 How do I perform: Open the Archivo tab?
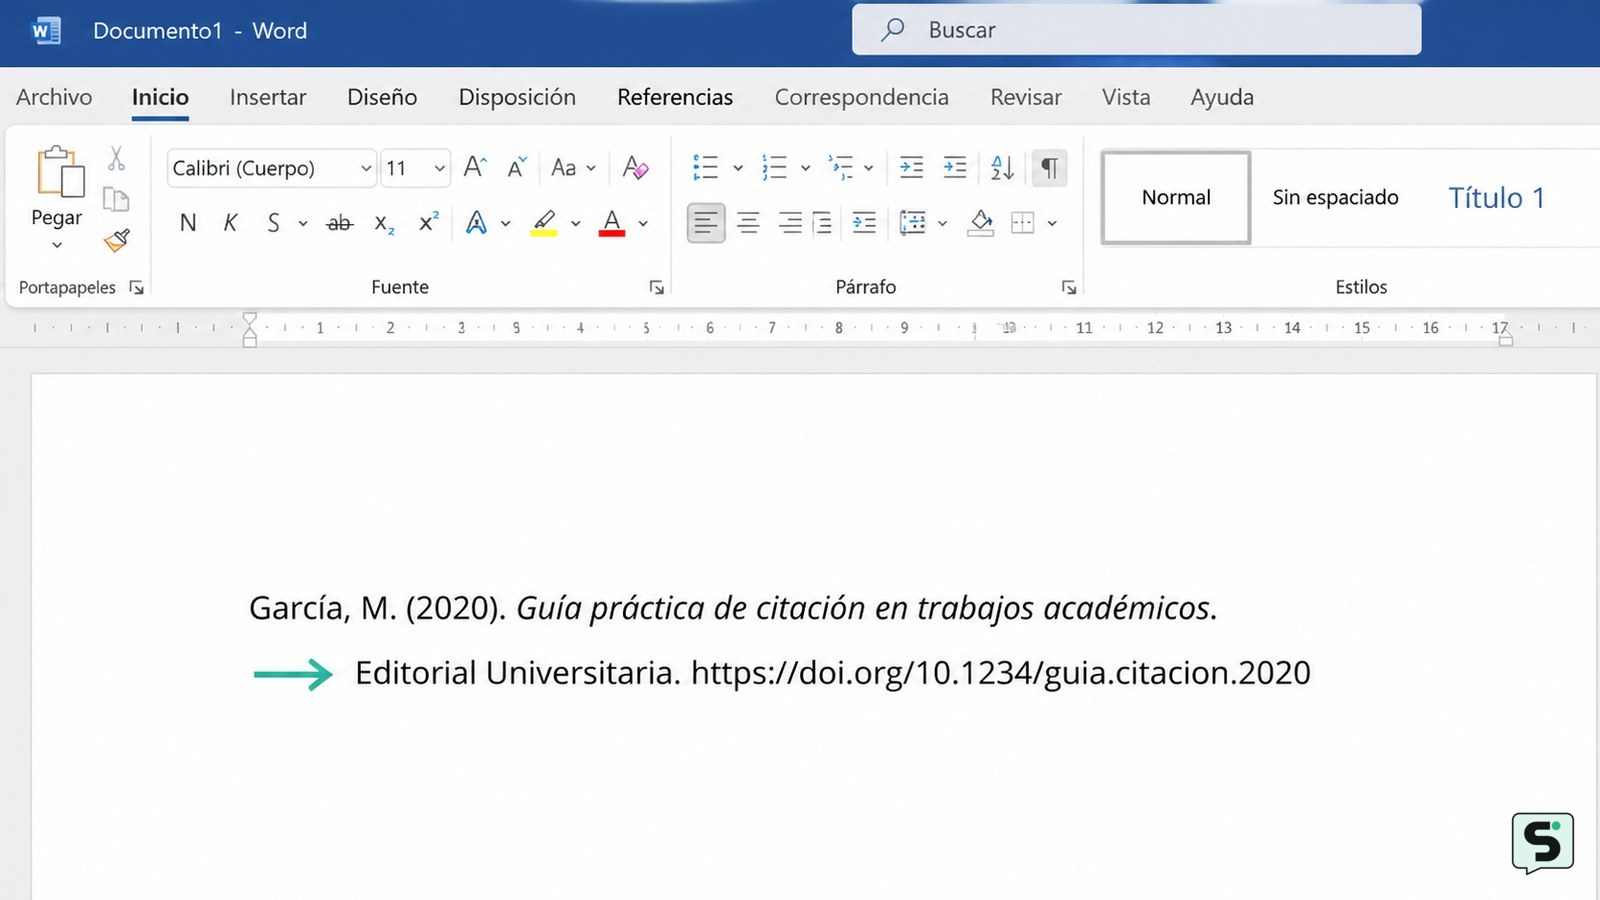pyautogui.click(x=54, y=97)
